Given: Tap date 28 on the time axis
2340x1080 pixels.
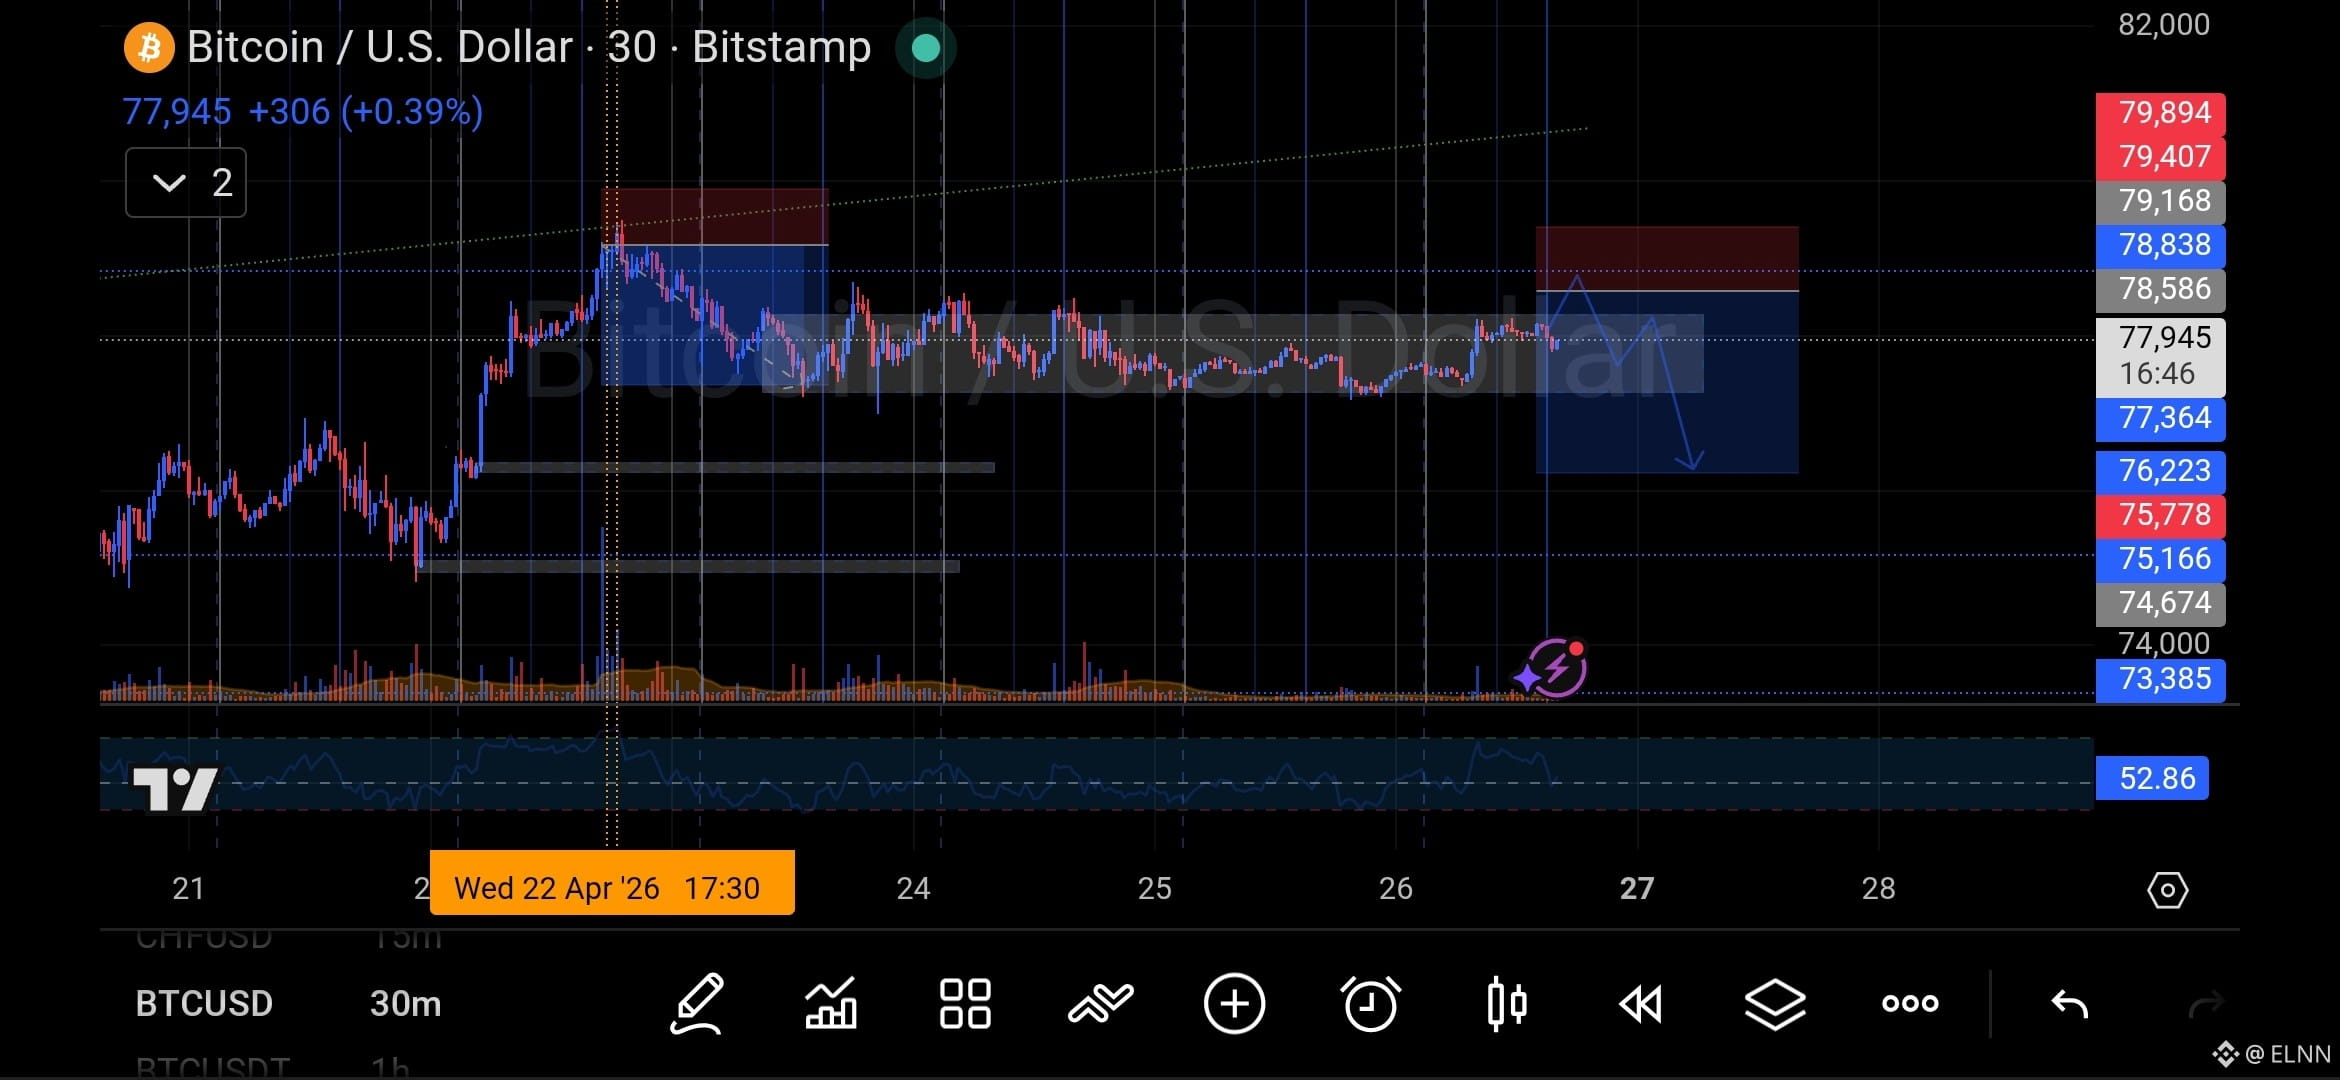Looking at the screenshot, I should pyautogui.click(x=1878, y=889).
